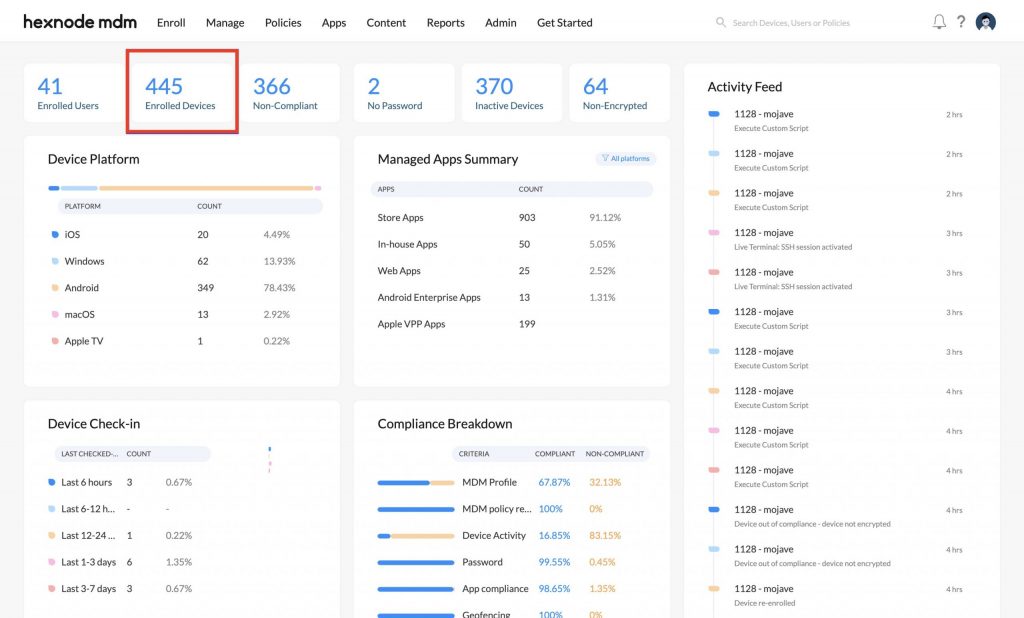Click the search magnifier icon
The height and width of the screenshot is (618, 1024).
pyautogui.click(x=720, y=22)
